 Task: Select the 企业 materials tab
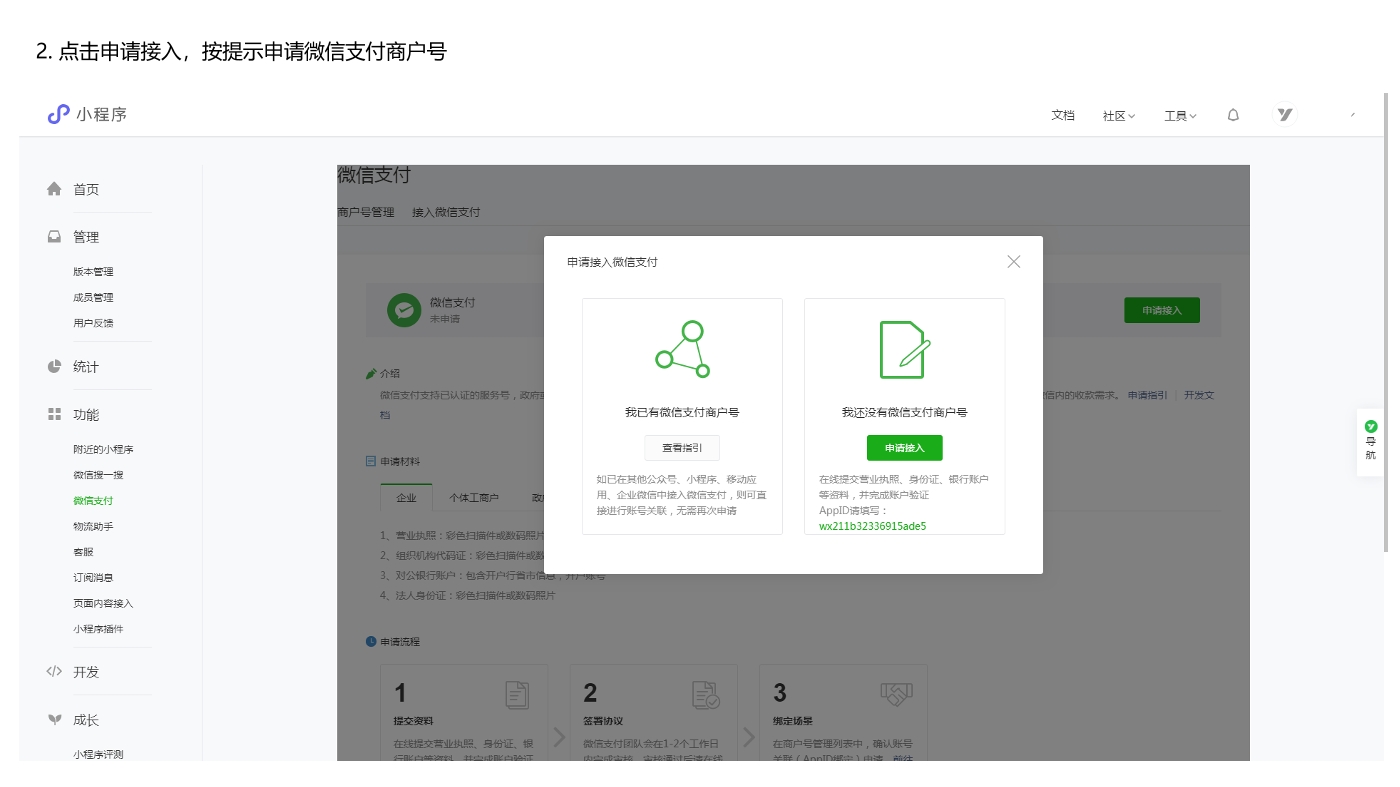tap(406, 497)
